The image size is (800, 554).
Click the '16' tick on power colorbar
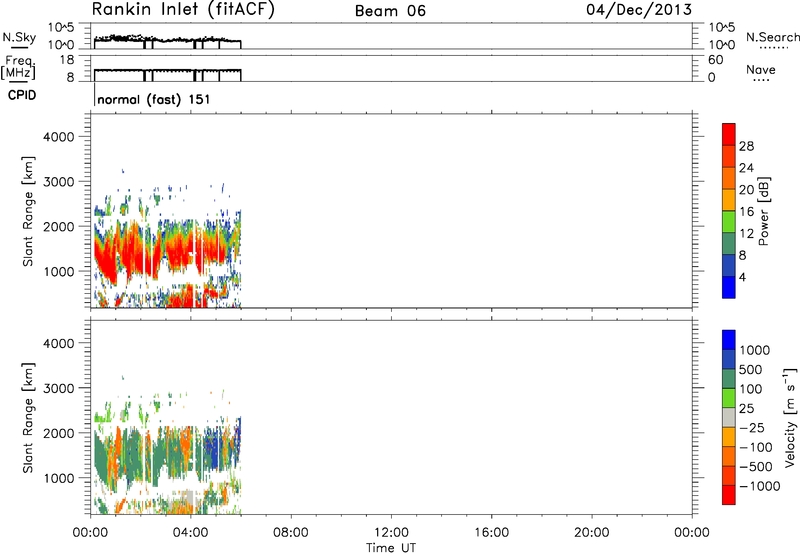(746, 212)
